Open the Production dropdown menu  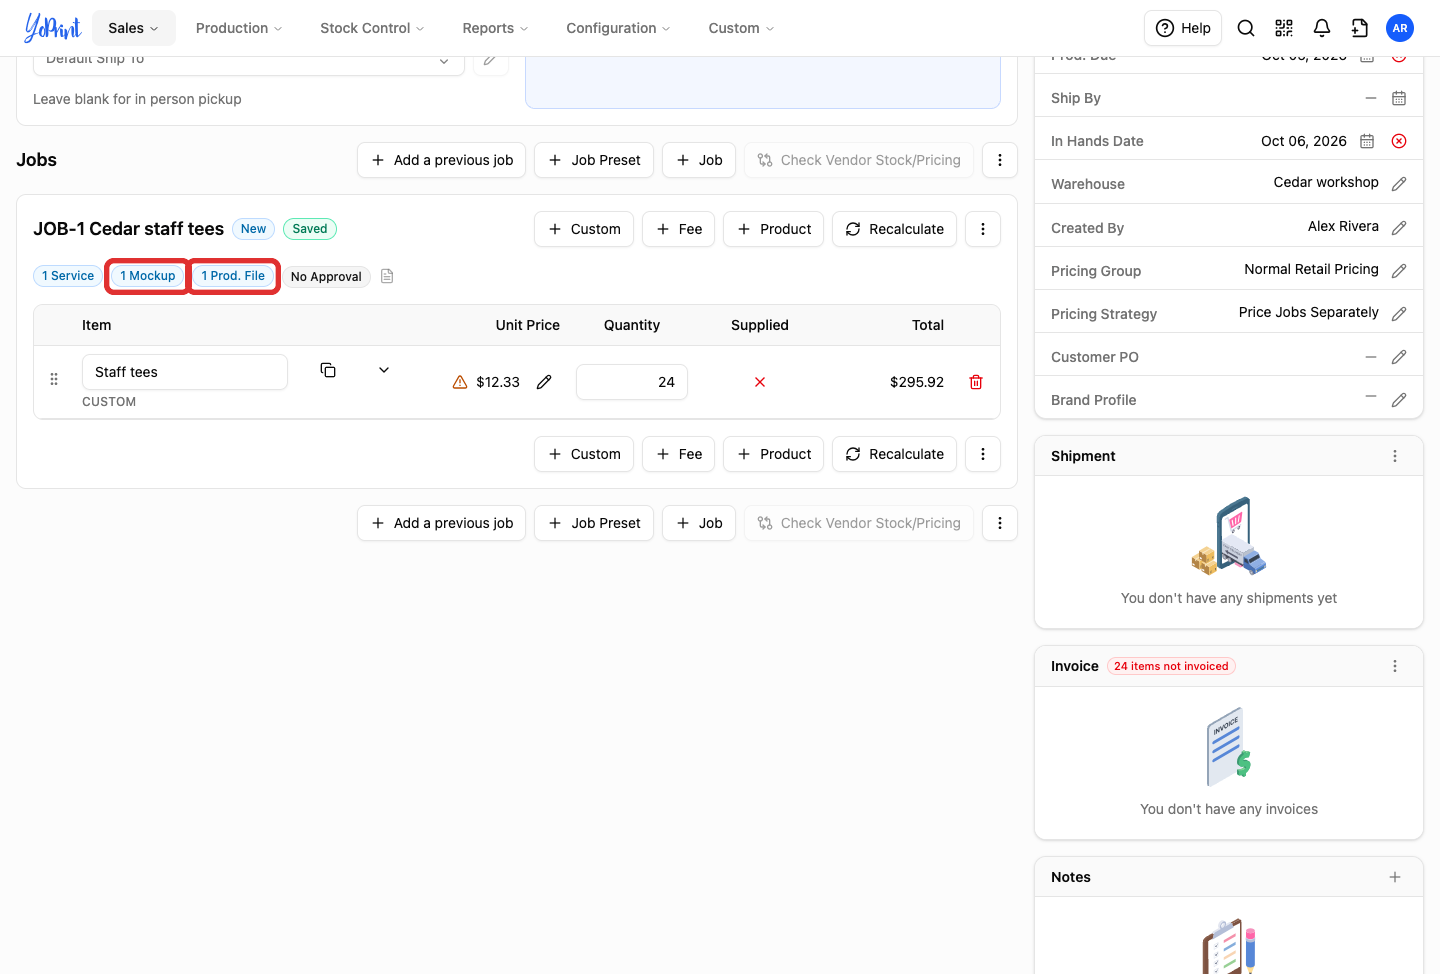(239, 28)
